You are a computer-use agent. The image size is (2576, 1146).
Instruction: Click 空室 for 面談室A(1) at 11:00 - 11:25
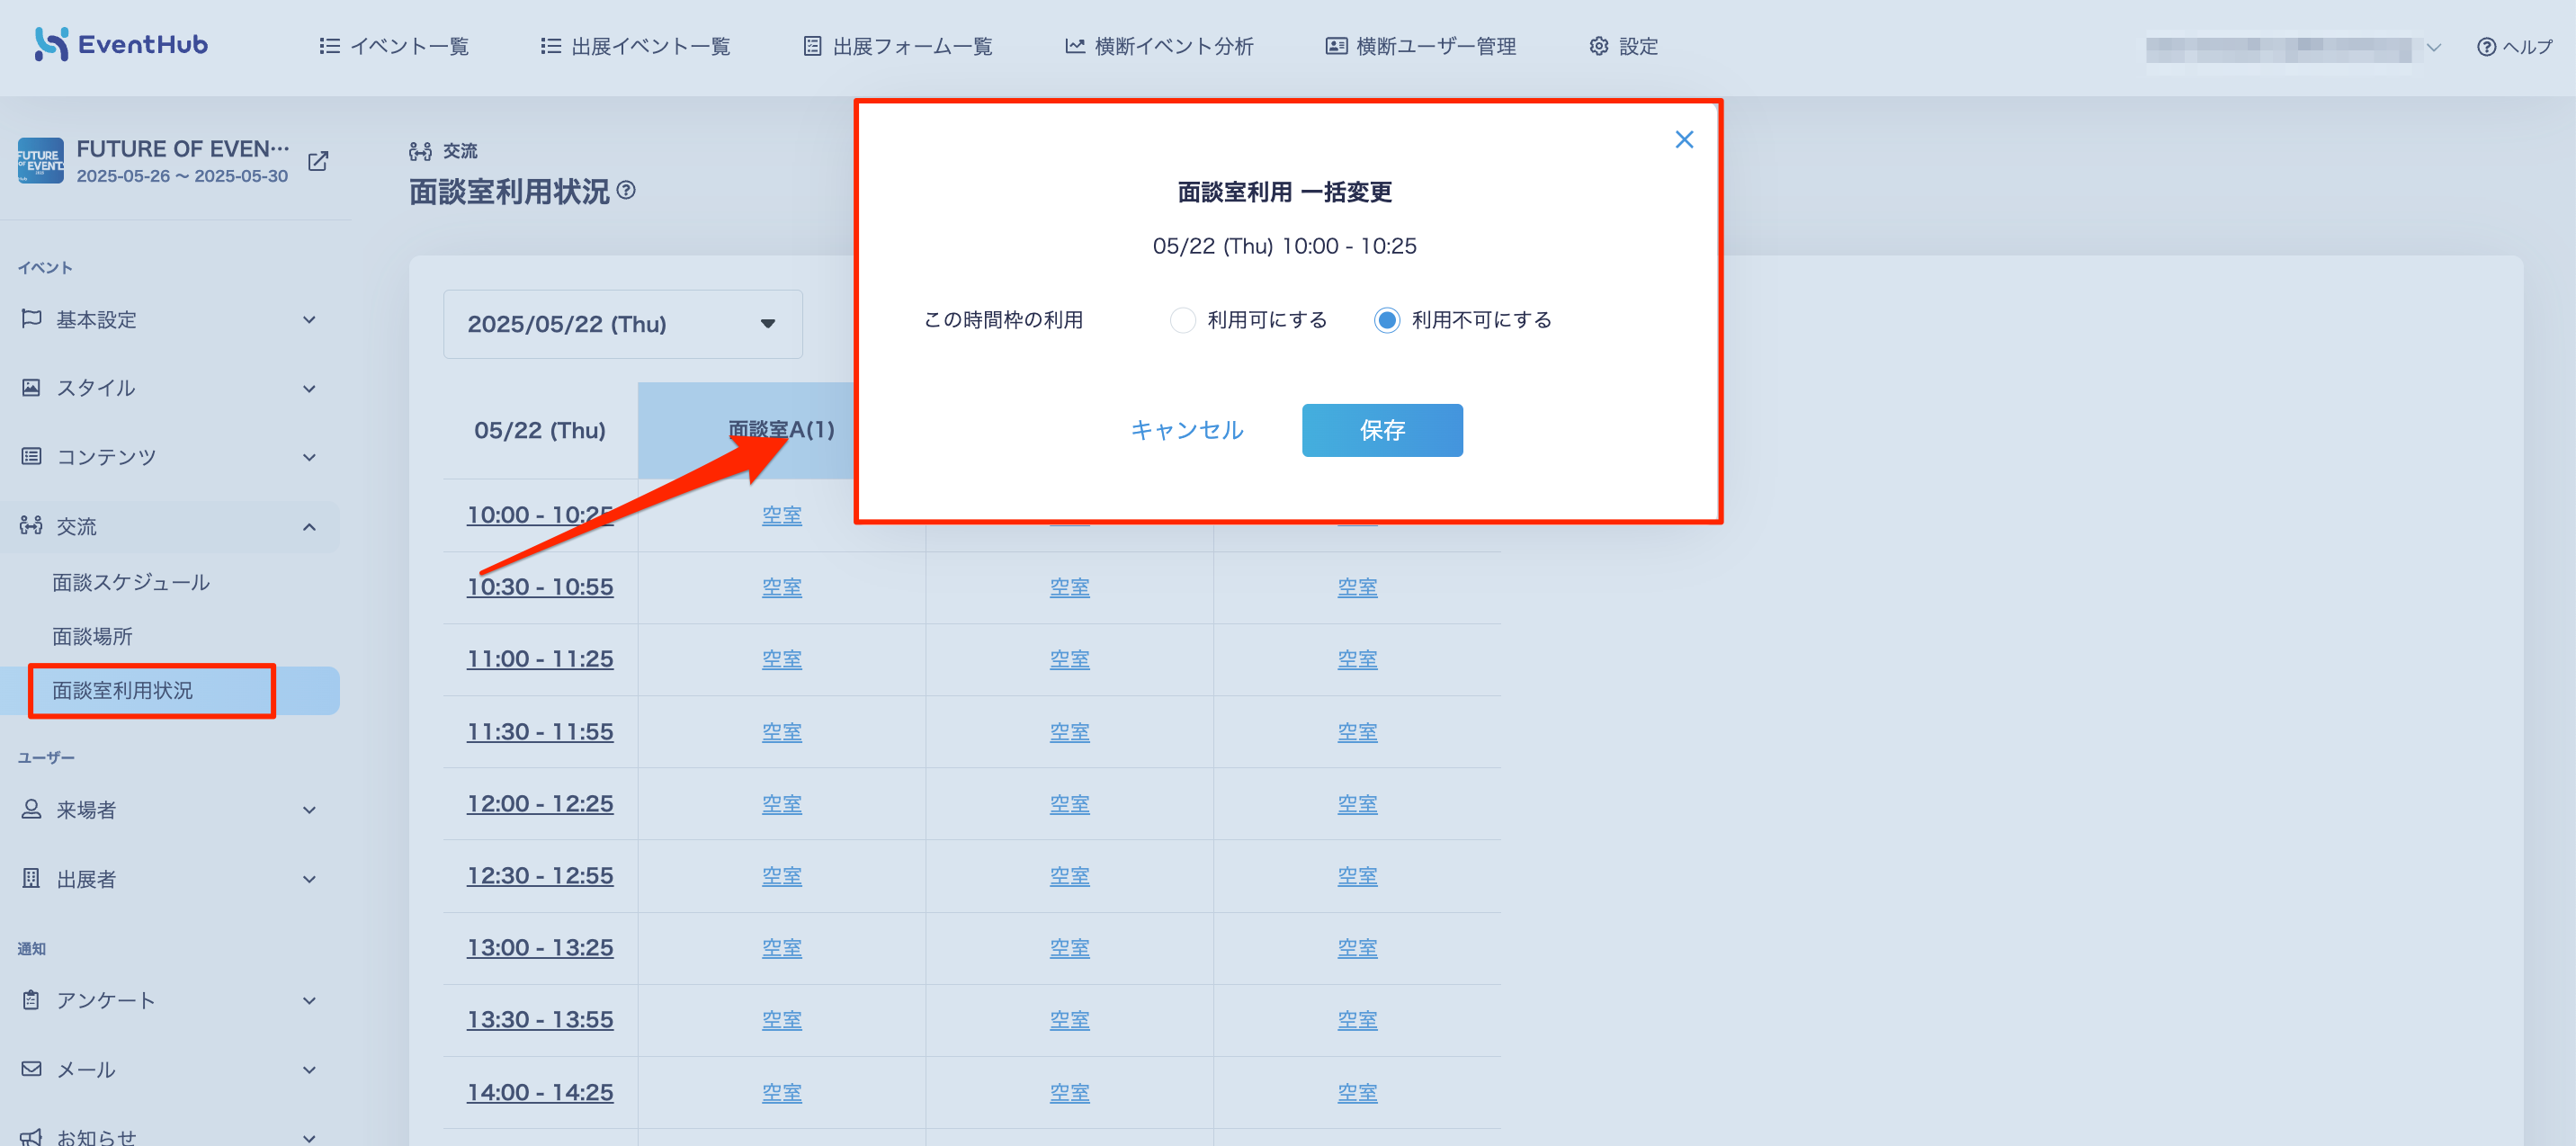[x=782, y=660]
